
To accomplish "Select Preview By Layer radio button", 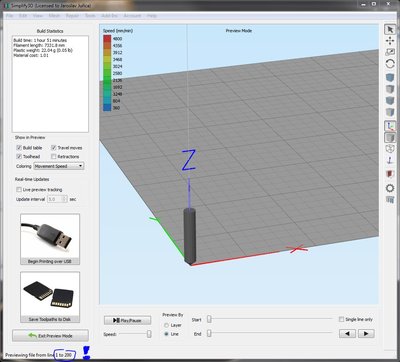I will [166, 325].
